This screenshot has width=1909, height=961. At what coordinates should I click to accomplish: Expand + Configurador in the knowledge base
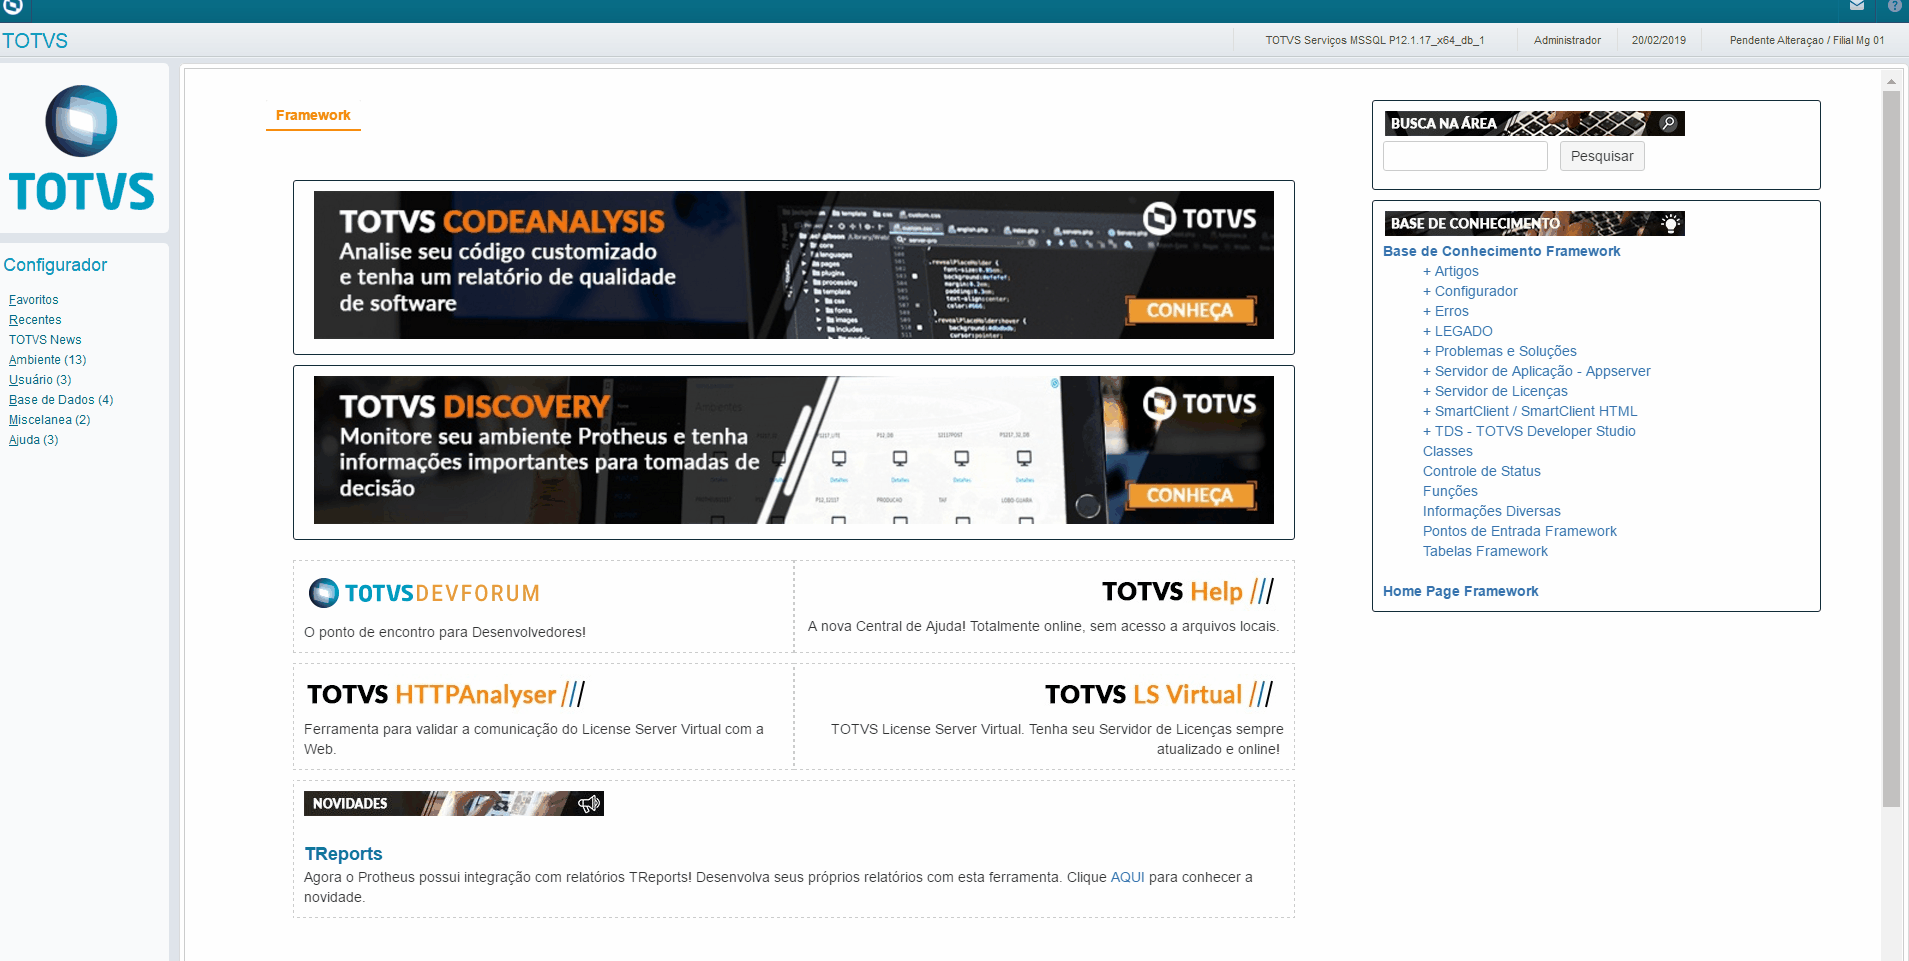[x=1470, y=291]
